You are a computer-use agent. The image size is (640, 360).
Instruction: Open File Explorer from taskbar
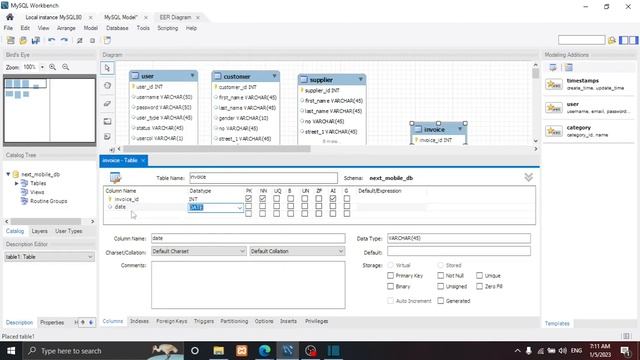(219, 351)
